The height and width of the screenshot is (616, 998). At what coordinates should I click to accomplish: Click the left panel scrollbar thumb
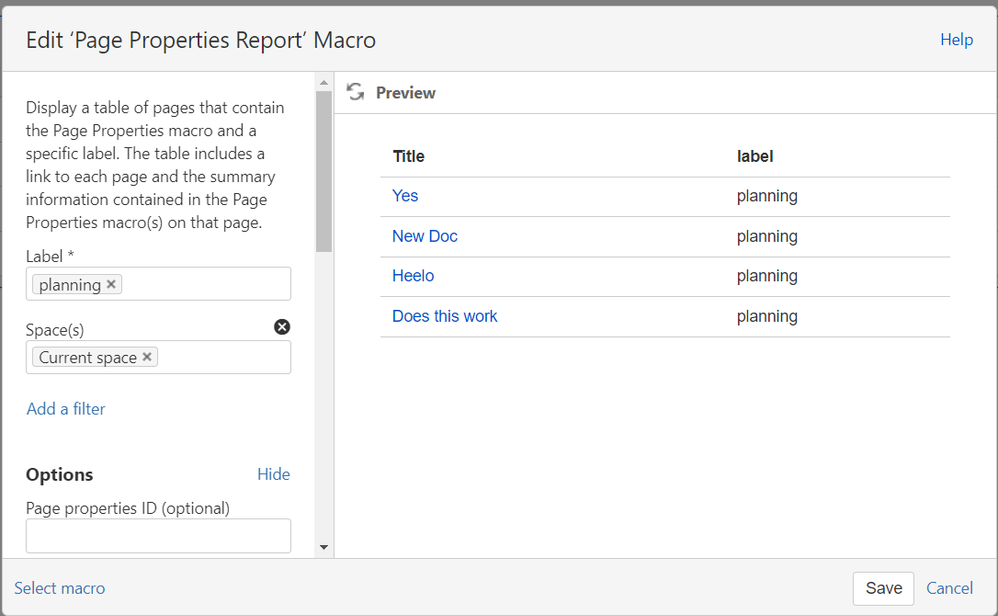[323, 170]
